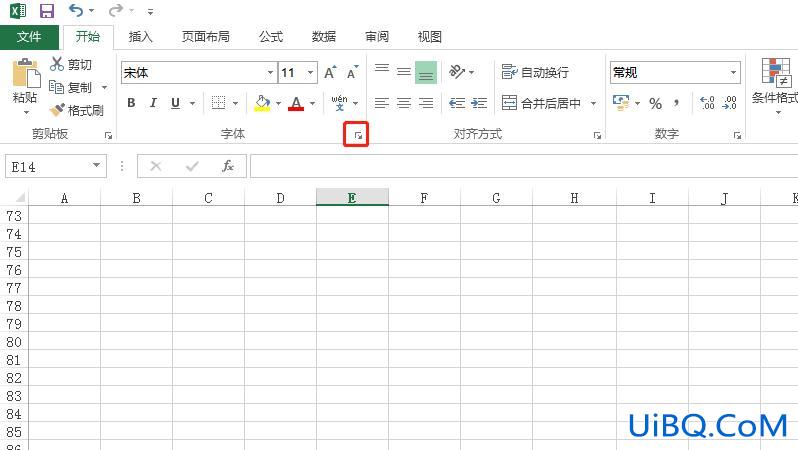Open the 对齐方式 alignment dialog launcher

coord(597,135)
